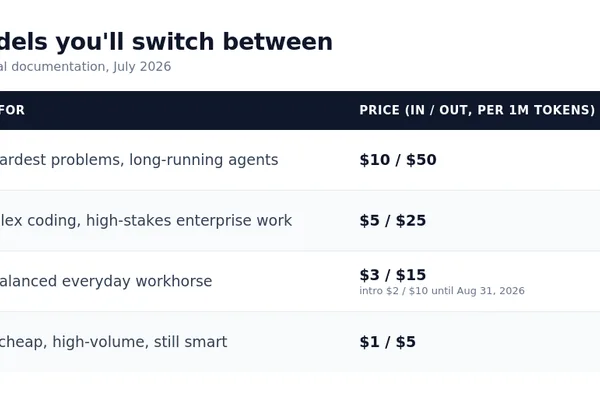
Task: Select the $5 / $25 price cell
Action: 393,220
